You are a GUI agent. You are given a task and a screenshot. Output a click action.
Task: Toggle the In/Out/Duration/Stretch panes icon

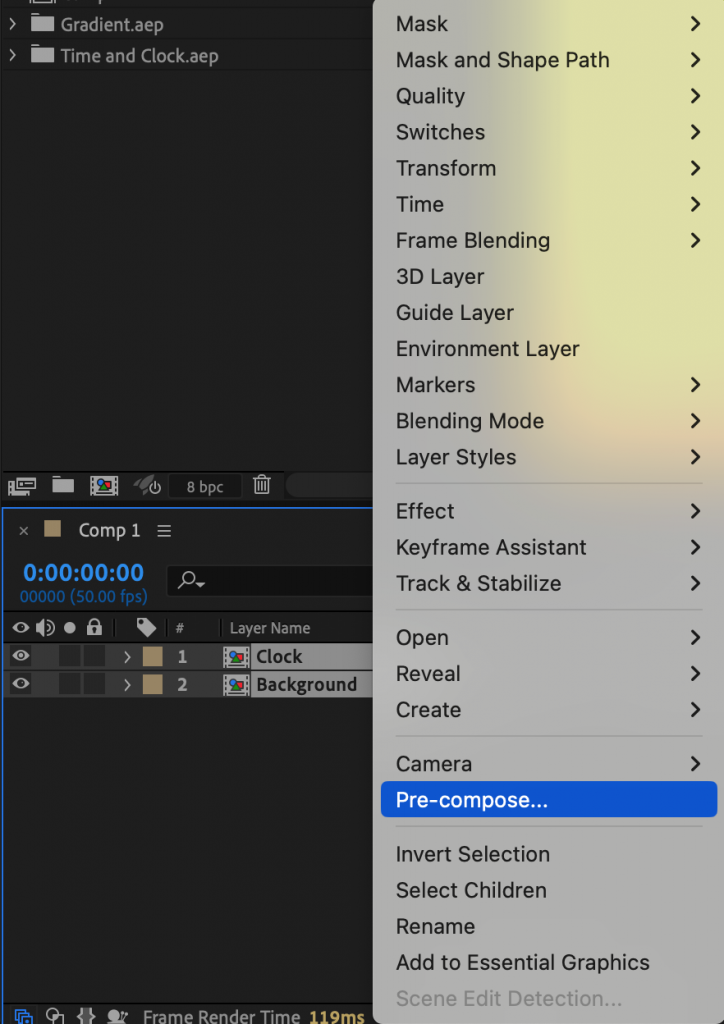(86, 1015)
